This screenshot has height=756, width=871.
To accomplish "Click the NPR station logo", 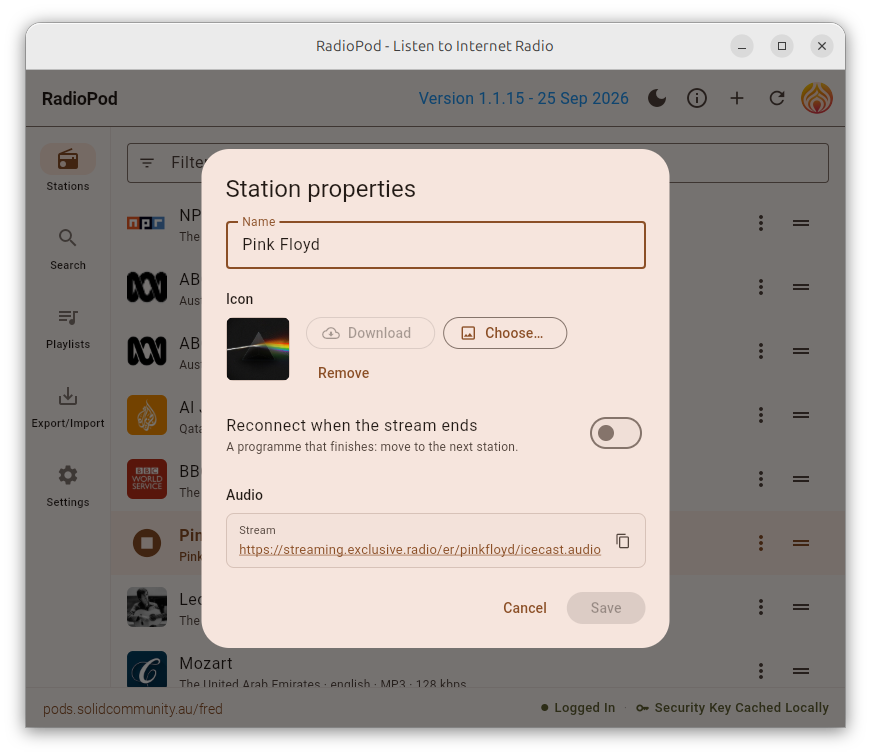I will (147, 223).
